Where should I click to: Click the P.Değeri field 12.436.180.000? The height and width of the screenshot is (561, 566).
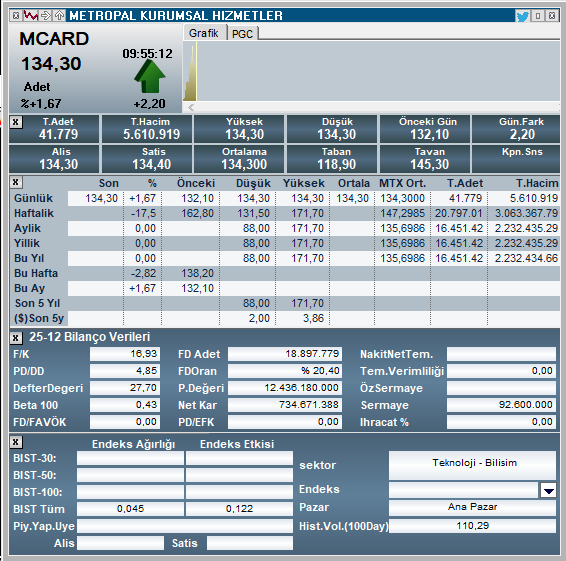click(x=285, y=388)
